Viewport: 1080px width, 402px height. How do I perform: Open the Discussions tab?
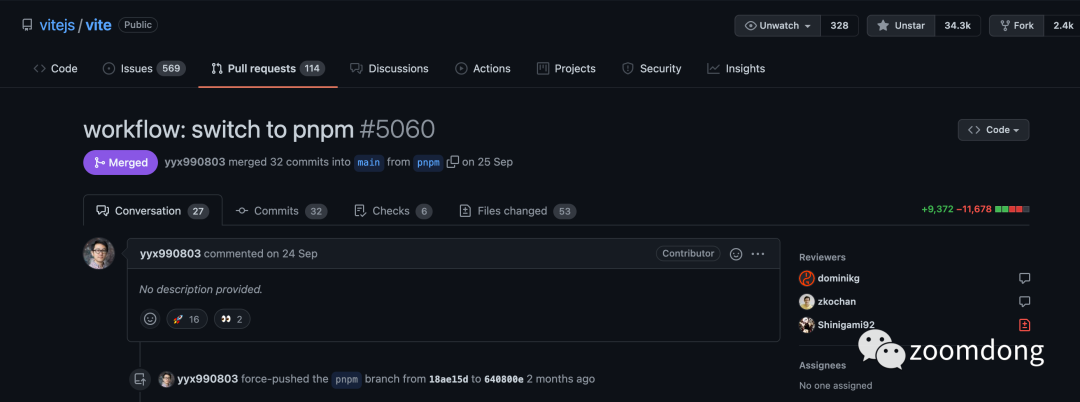[389, 68]
